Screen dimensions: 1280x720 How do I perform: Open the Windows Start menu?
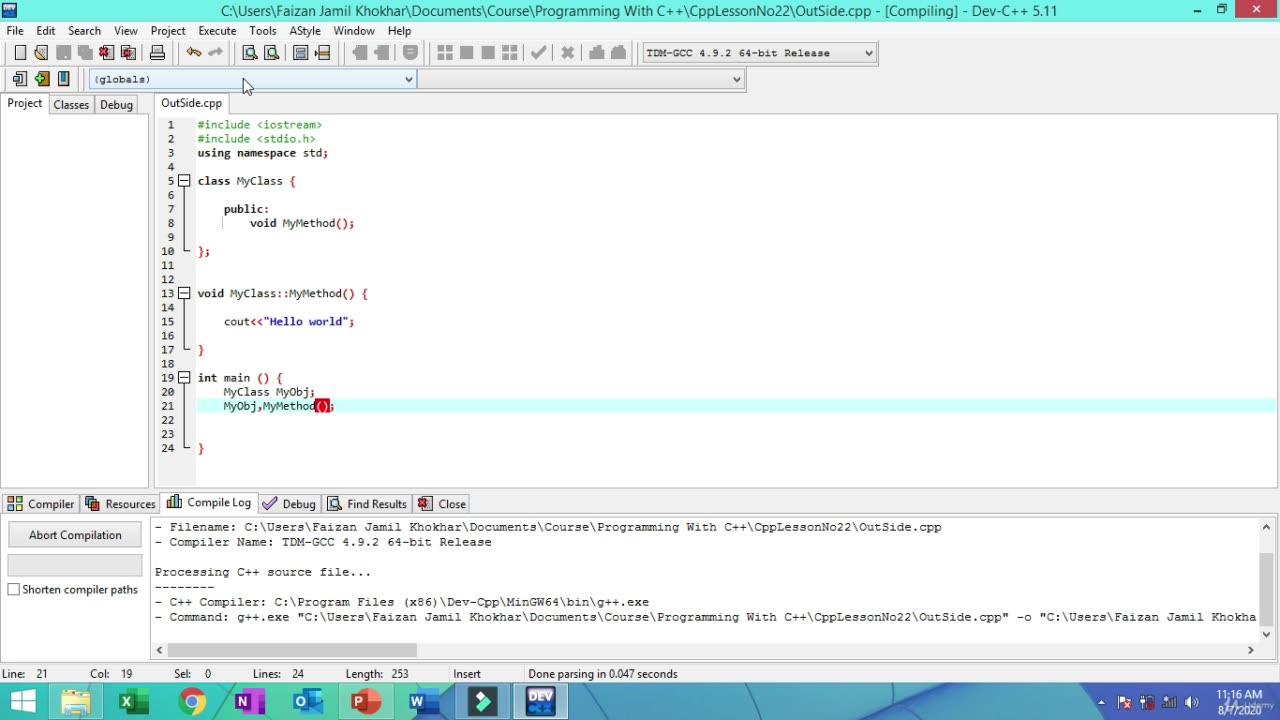(x=22, y=702)
